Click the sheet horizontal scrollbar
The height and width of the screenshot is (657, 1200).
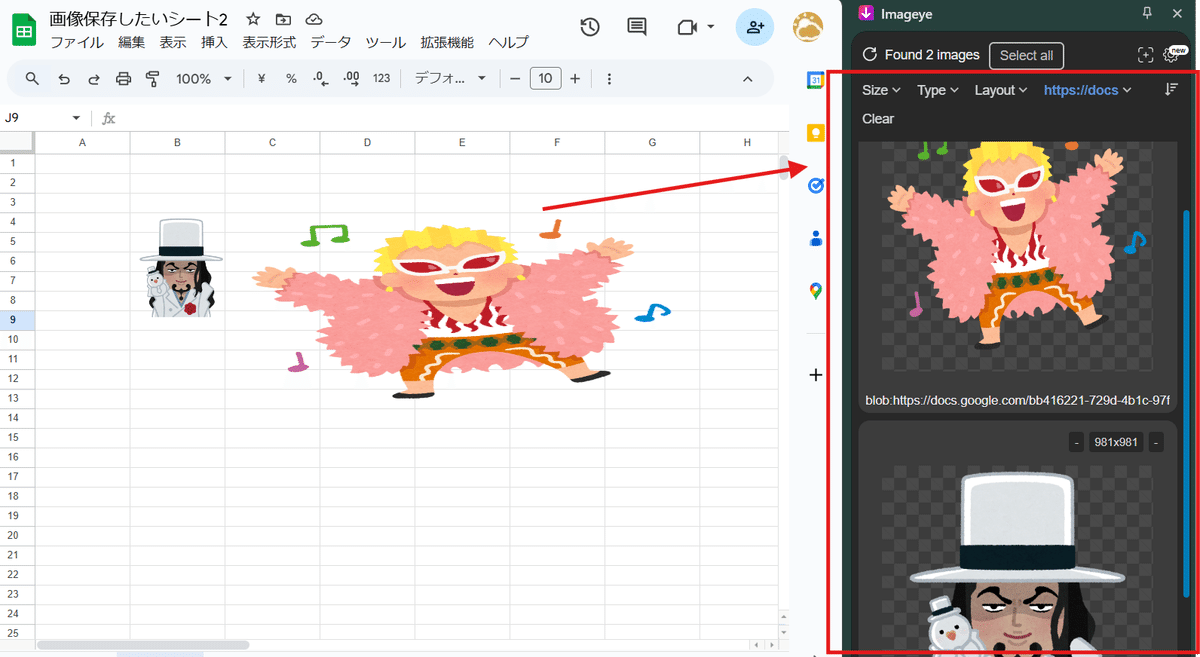coord(143,645)
